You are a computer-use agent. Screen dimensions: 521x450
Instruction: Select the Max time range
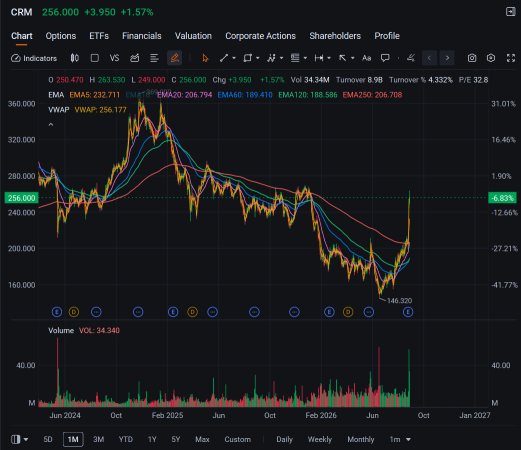202,440
